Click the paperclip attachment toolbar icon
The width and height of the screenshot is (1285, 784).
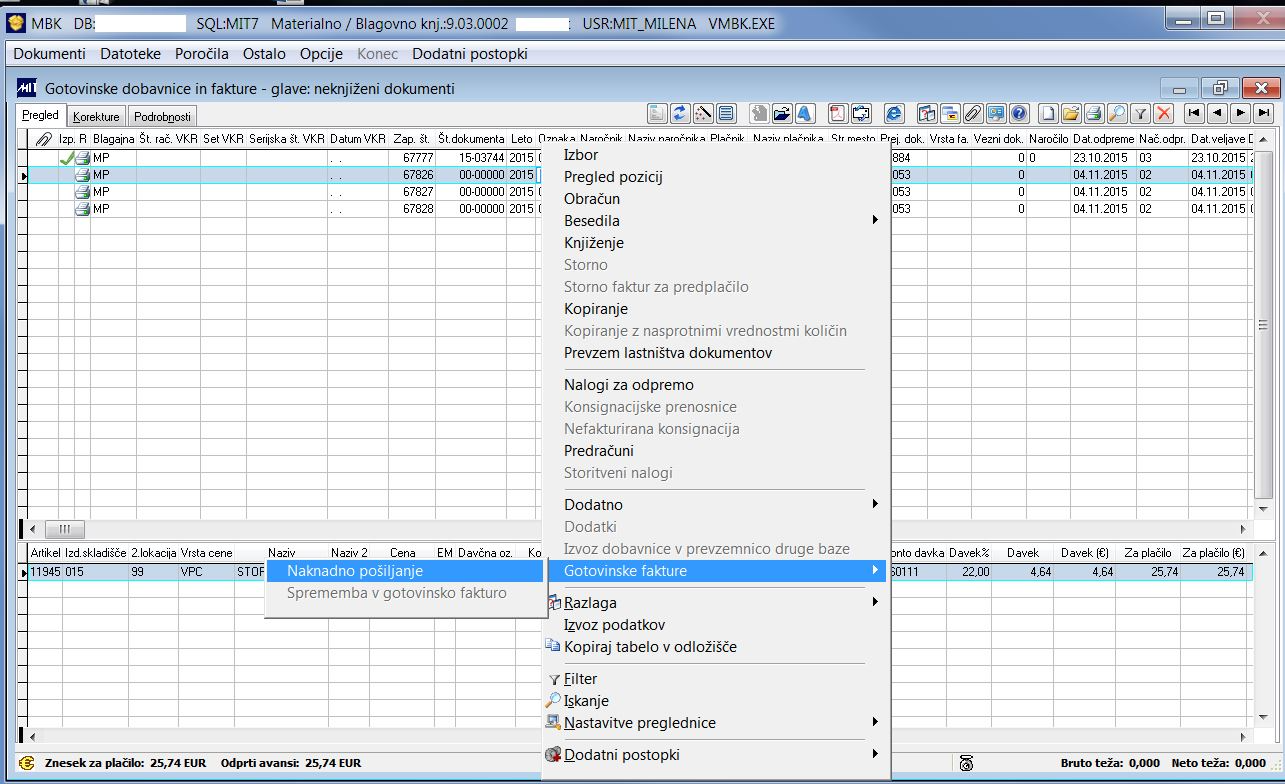point(972,113)
